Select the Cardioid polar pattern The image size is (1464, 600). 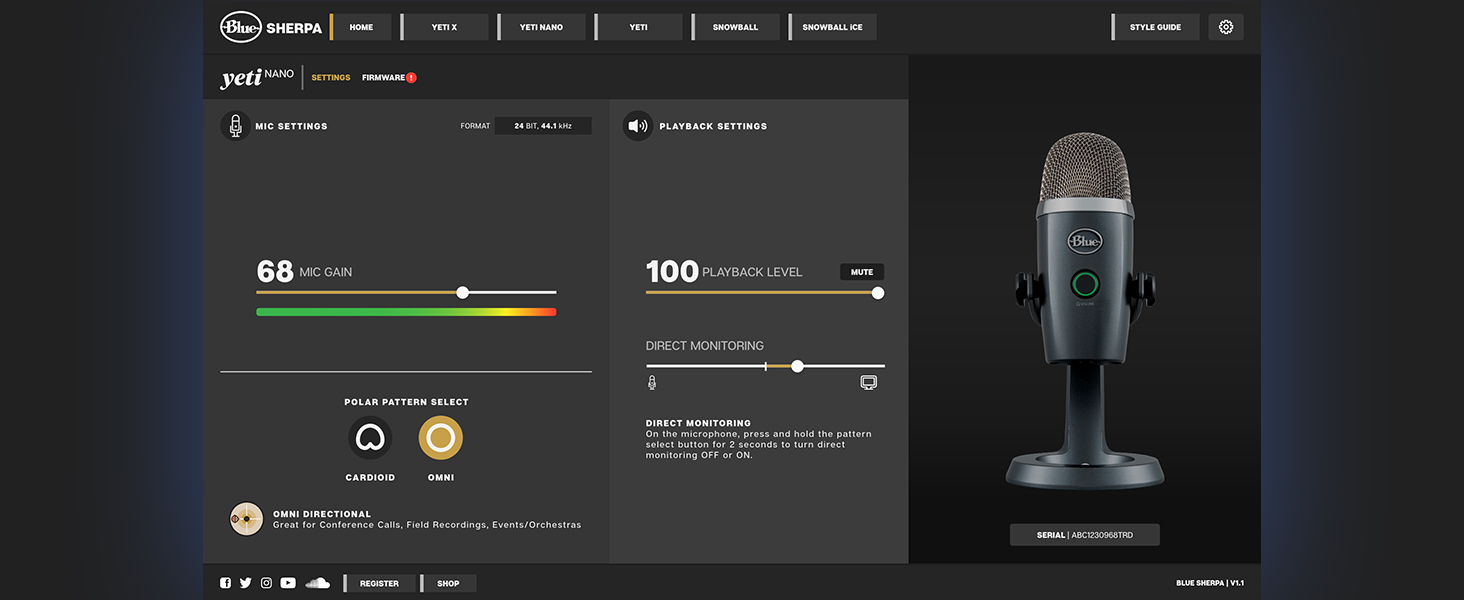coord(370,438)
